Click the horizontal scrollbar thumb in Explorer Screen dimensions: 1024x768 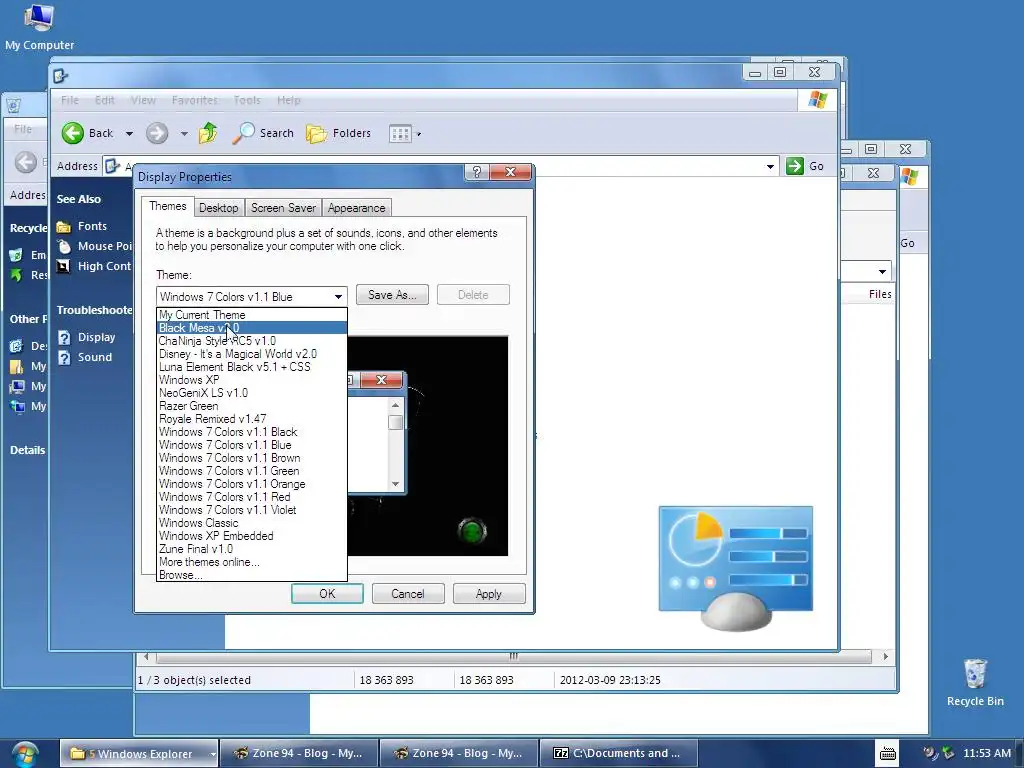coord(514,656)
